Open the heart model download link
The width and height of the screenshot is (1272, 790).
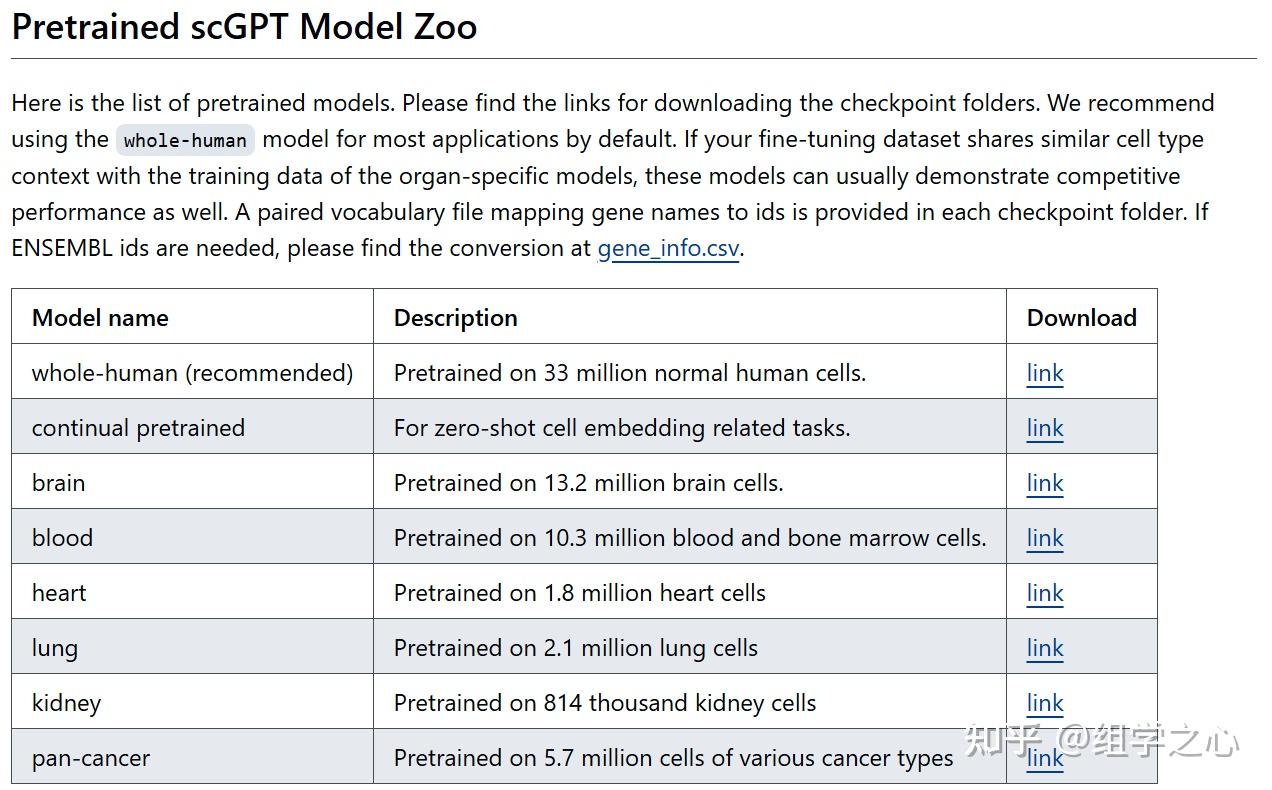click(x=1044, y=593)
